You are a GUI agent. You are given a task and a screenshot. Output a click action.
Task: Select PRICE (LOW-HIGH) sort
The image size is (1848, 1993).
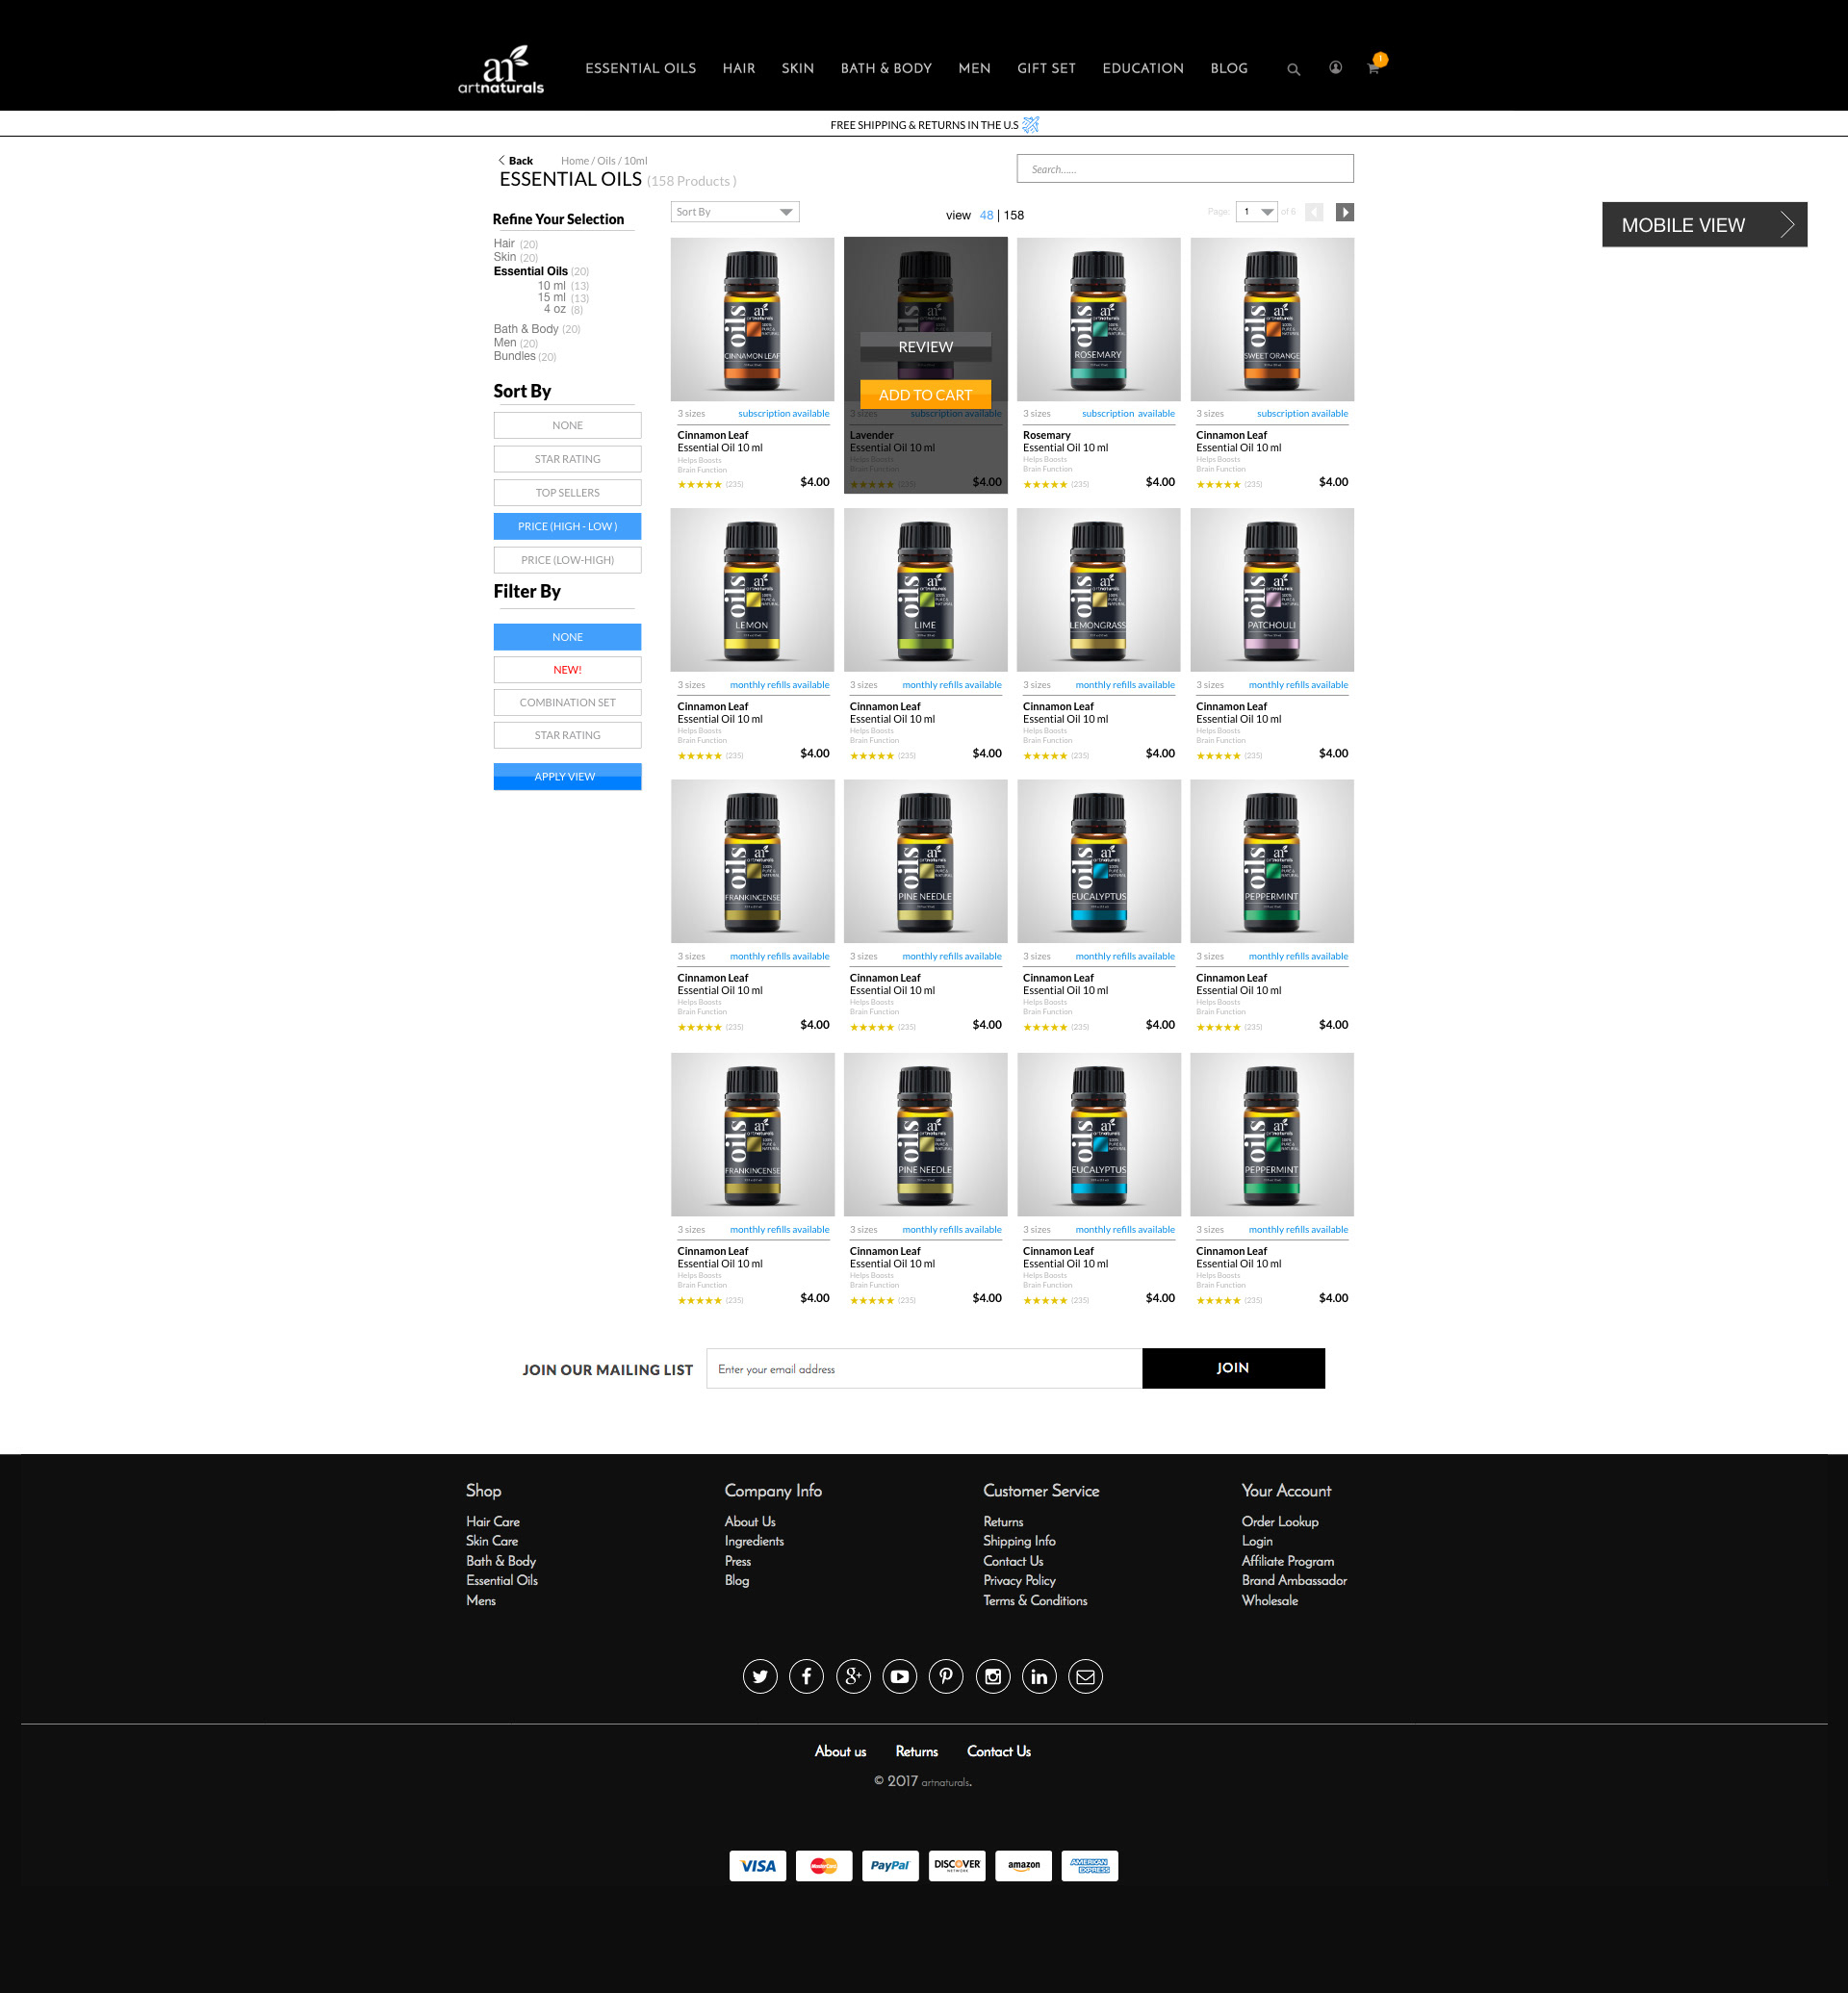pyautogui.click(x=567, y=560)
